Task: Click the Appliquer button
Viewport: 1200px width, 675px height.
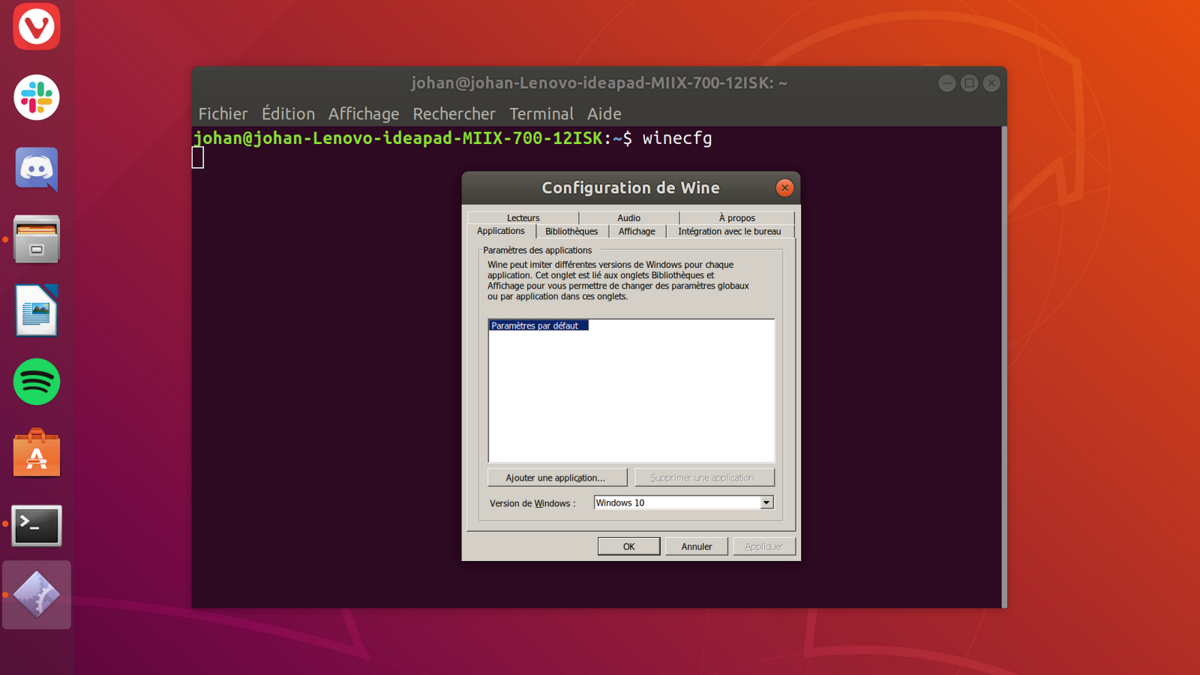Action: click(x=764, y=546)
